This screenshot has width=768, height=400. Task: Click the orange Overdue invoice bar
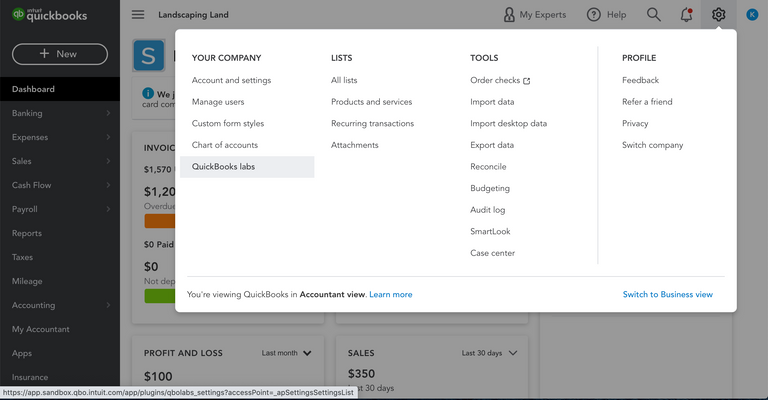click(x=160, y=221)
